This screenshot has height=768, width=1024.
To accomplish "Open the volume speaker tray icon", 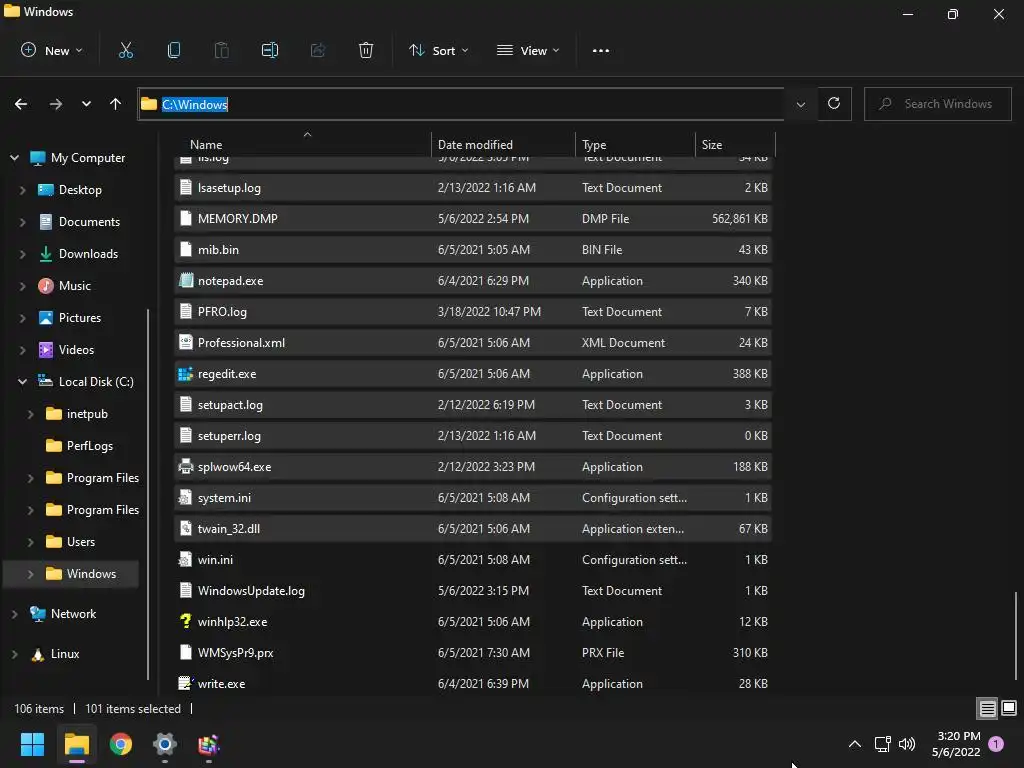I will point(907,744).
